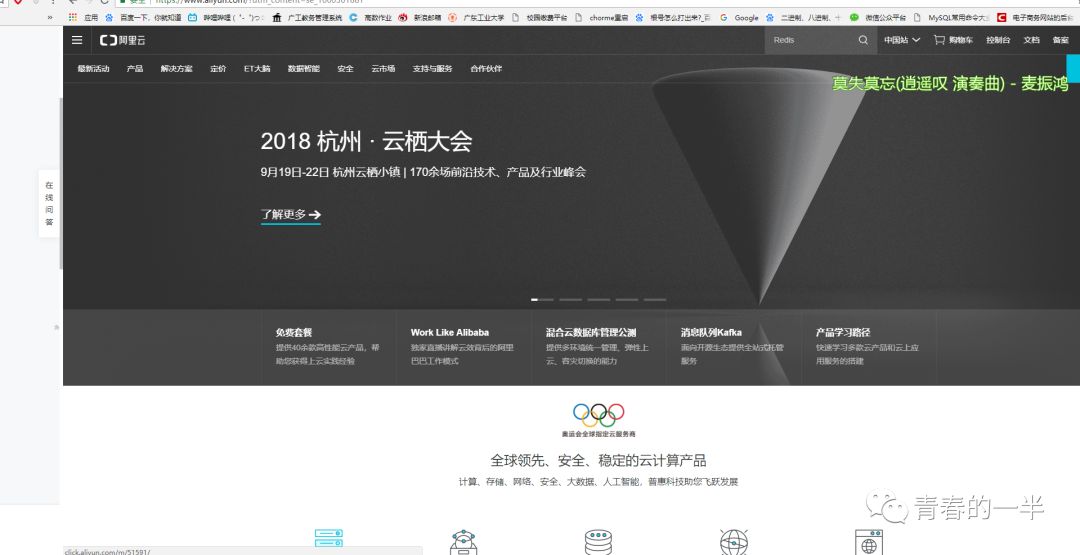The height and width of the screenshot is (555, 1080).
Task: Open the 电子商务网站 bookmark
Action: pos(1035,17)
